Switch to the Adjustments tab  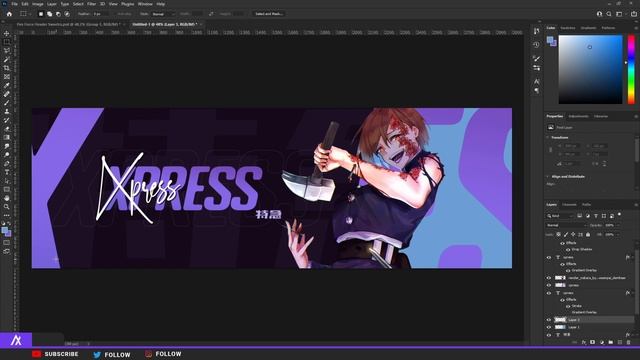point(578,116)
